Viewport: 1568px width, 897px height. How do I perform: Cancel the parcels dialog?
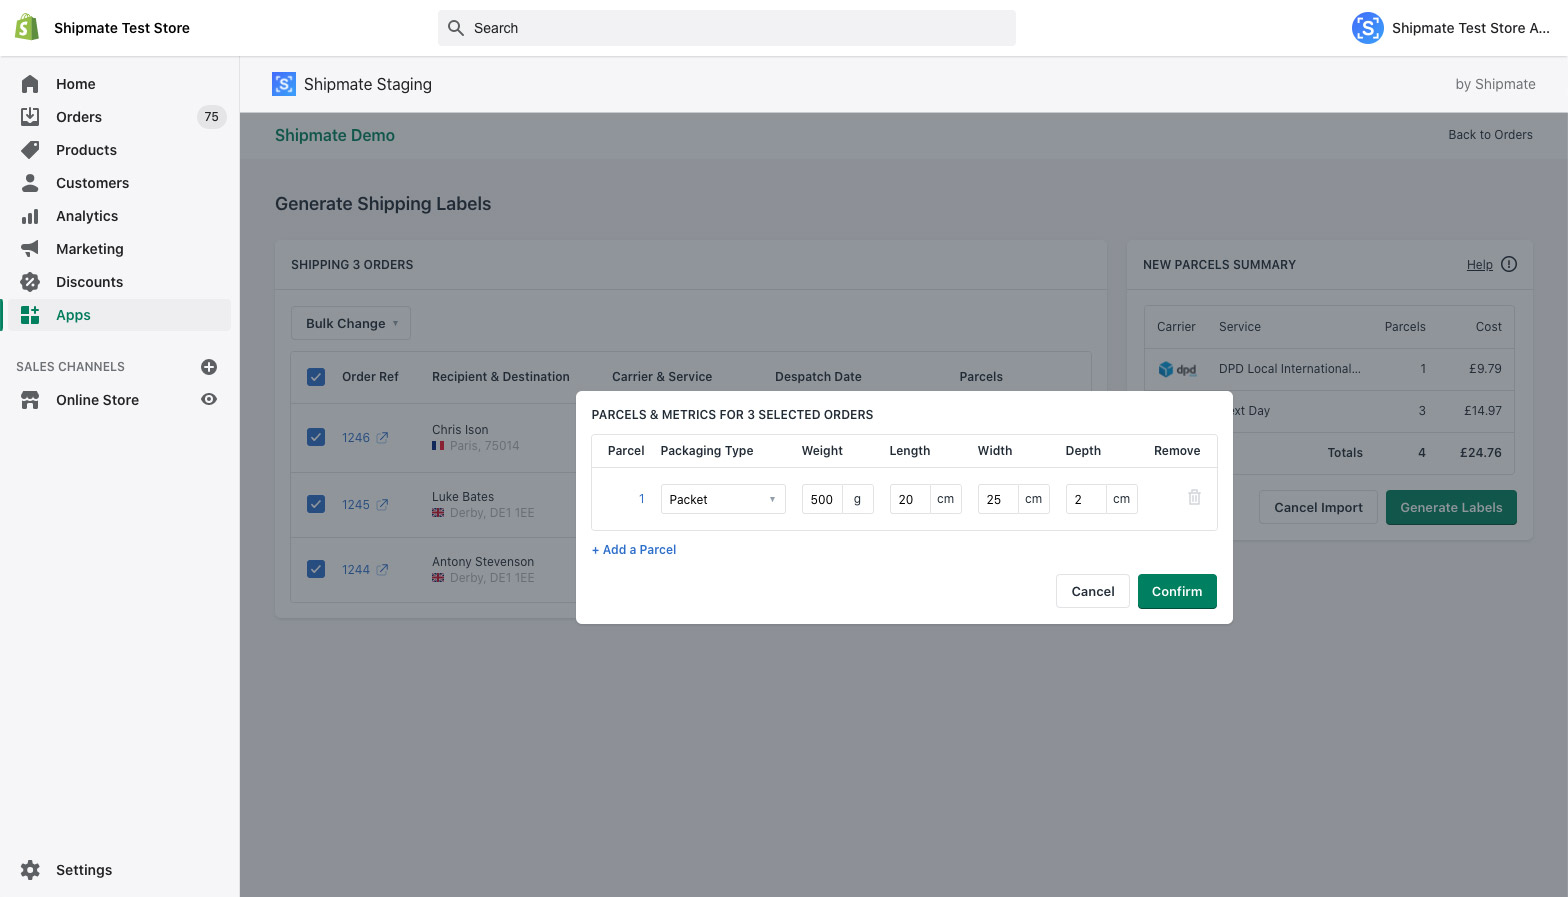coord(1093,591)
